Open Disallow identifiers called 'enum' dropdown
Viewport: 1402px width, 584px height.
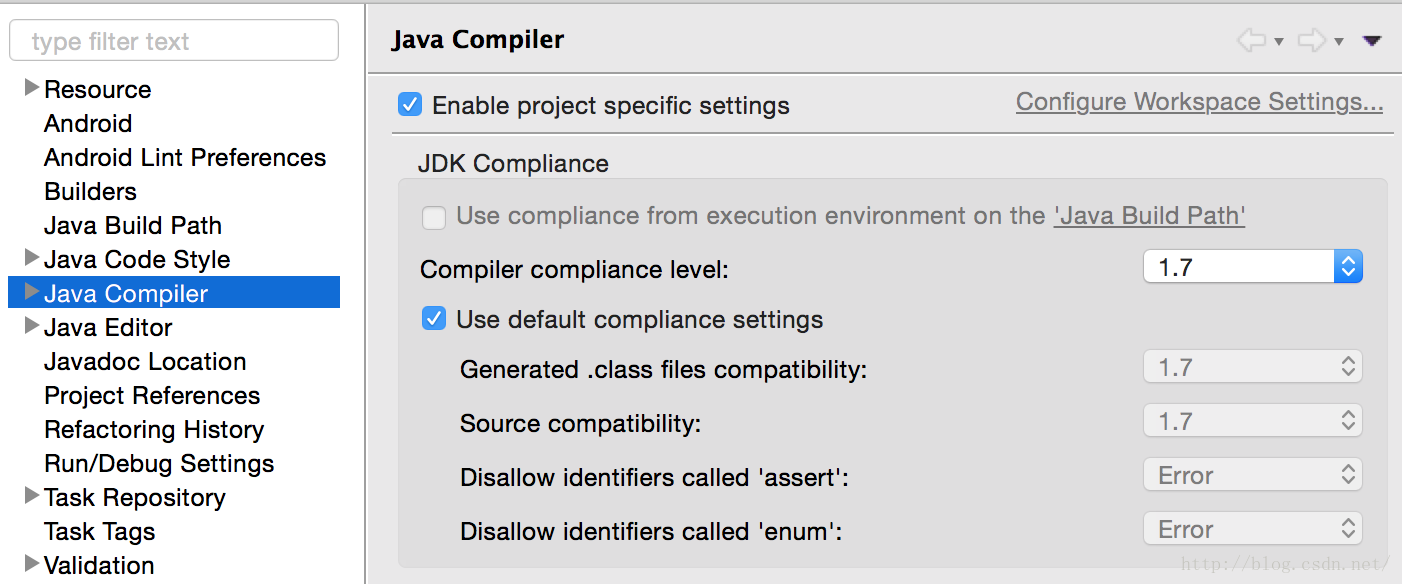[x=1253, y=529]
